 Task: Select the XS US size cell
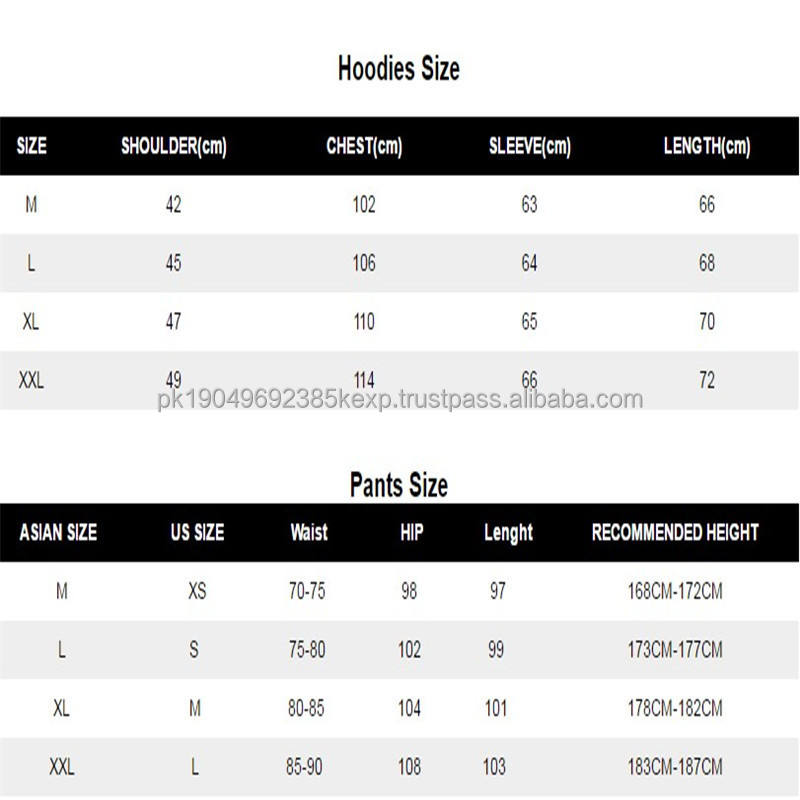[197, 591]
